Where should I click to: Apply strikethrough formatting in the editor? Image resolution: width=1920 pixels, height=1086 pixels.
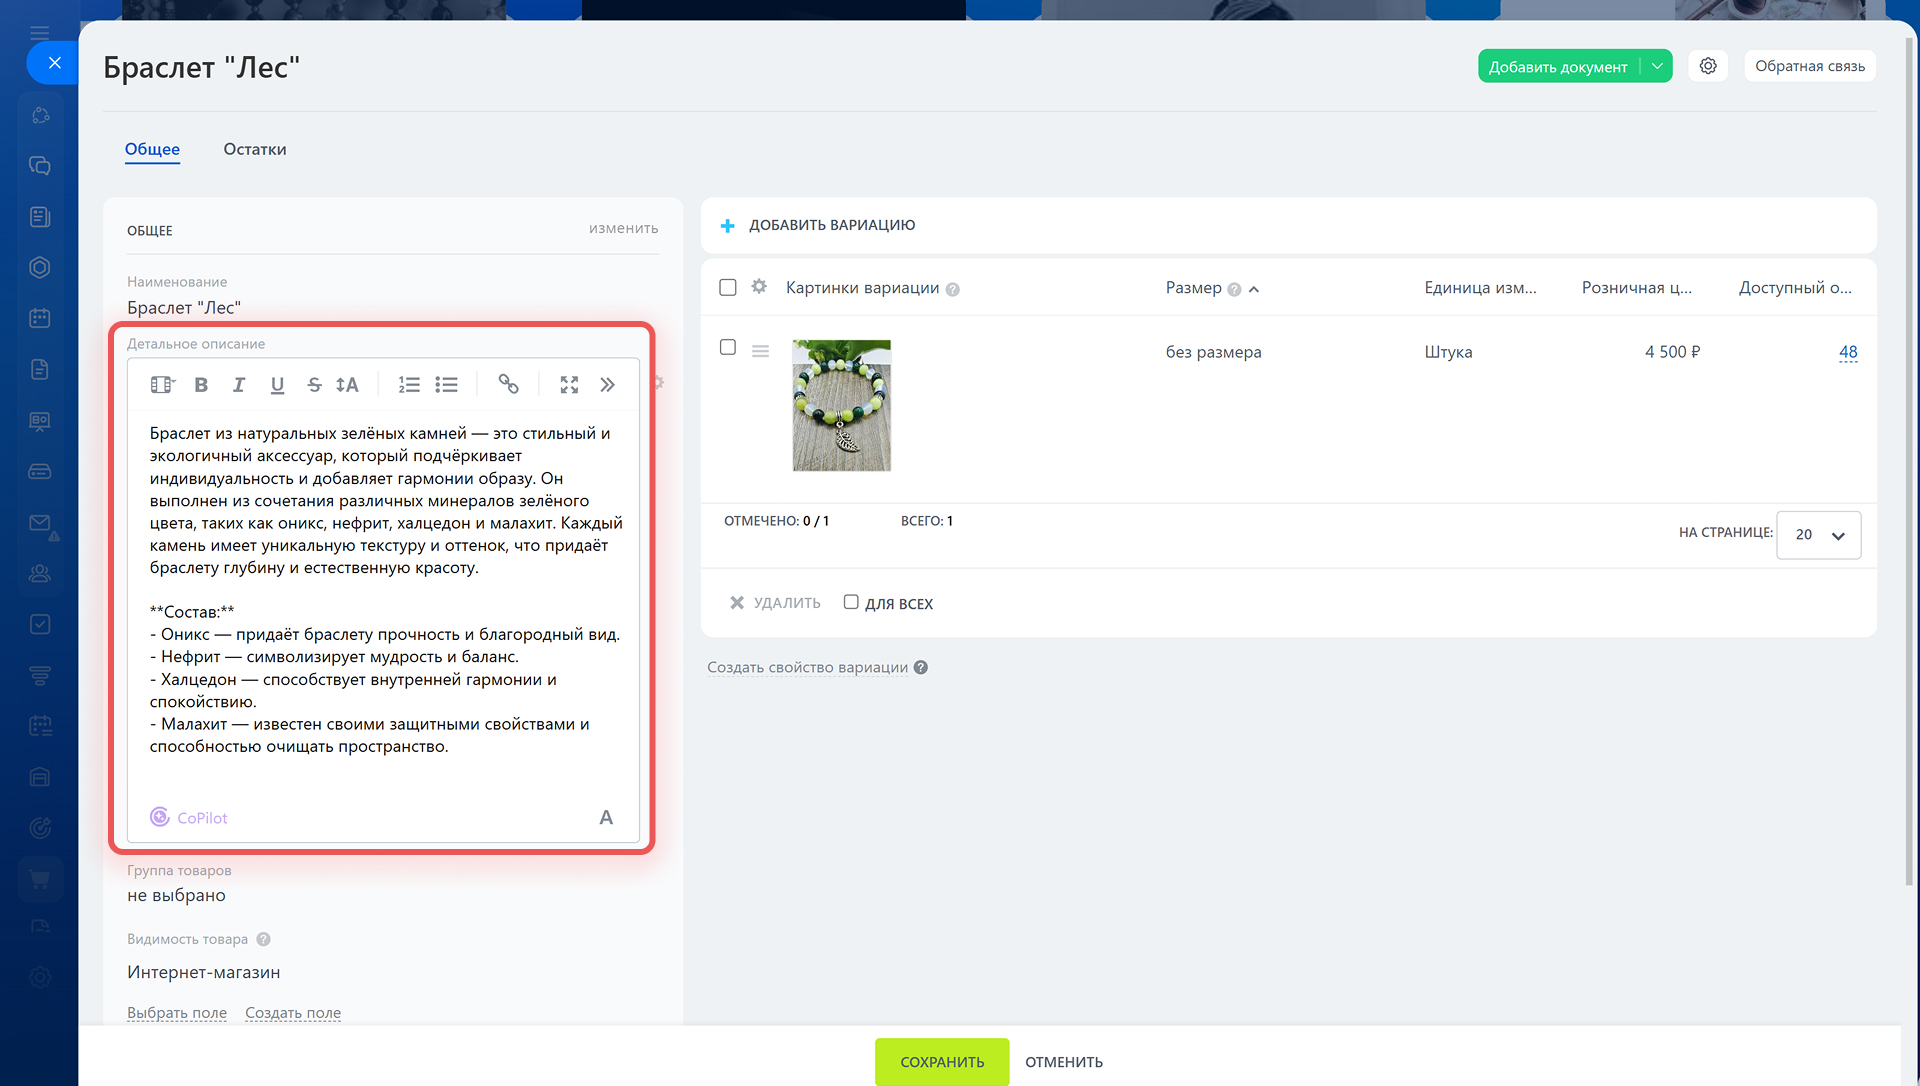point(314,385)
